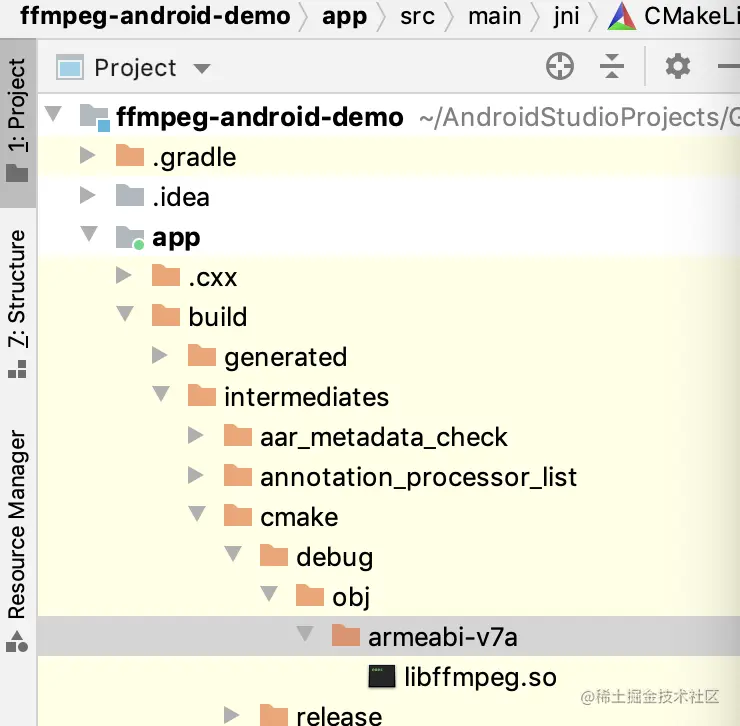740x726 pixels.
Task: Click main in the breadcrumb bar
Action: point(495,17)
